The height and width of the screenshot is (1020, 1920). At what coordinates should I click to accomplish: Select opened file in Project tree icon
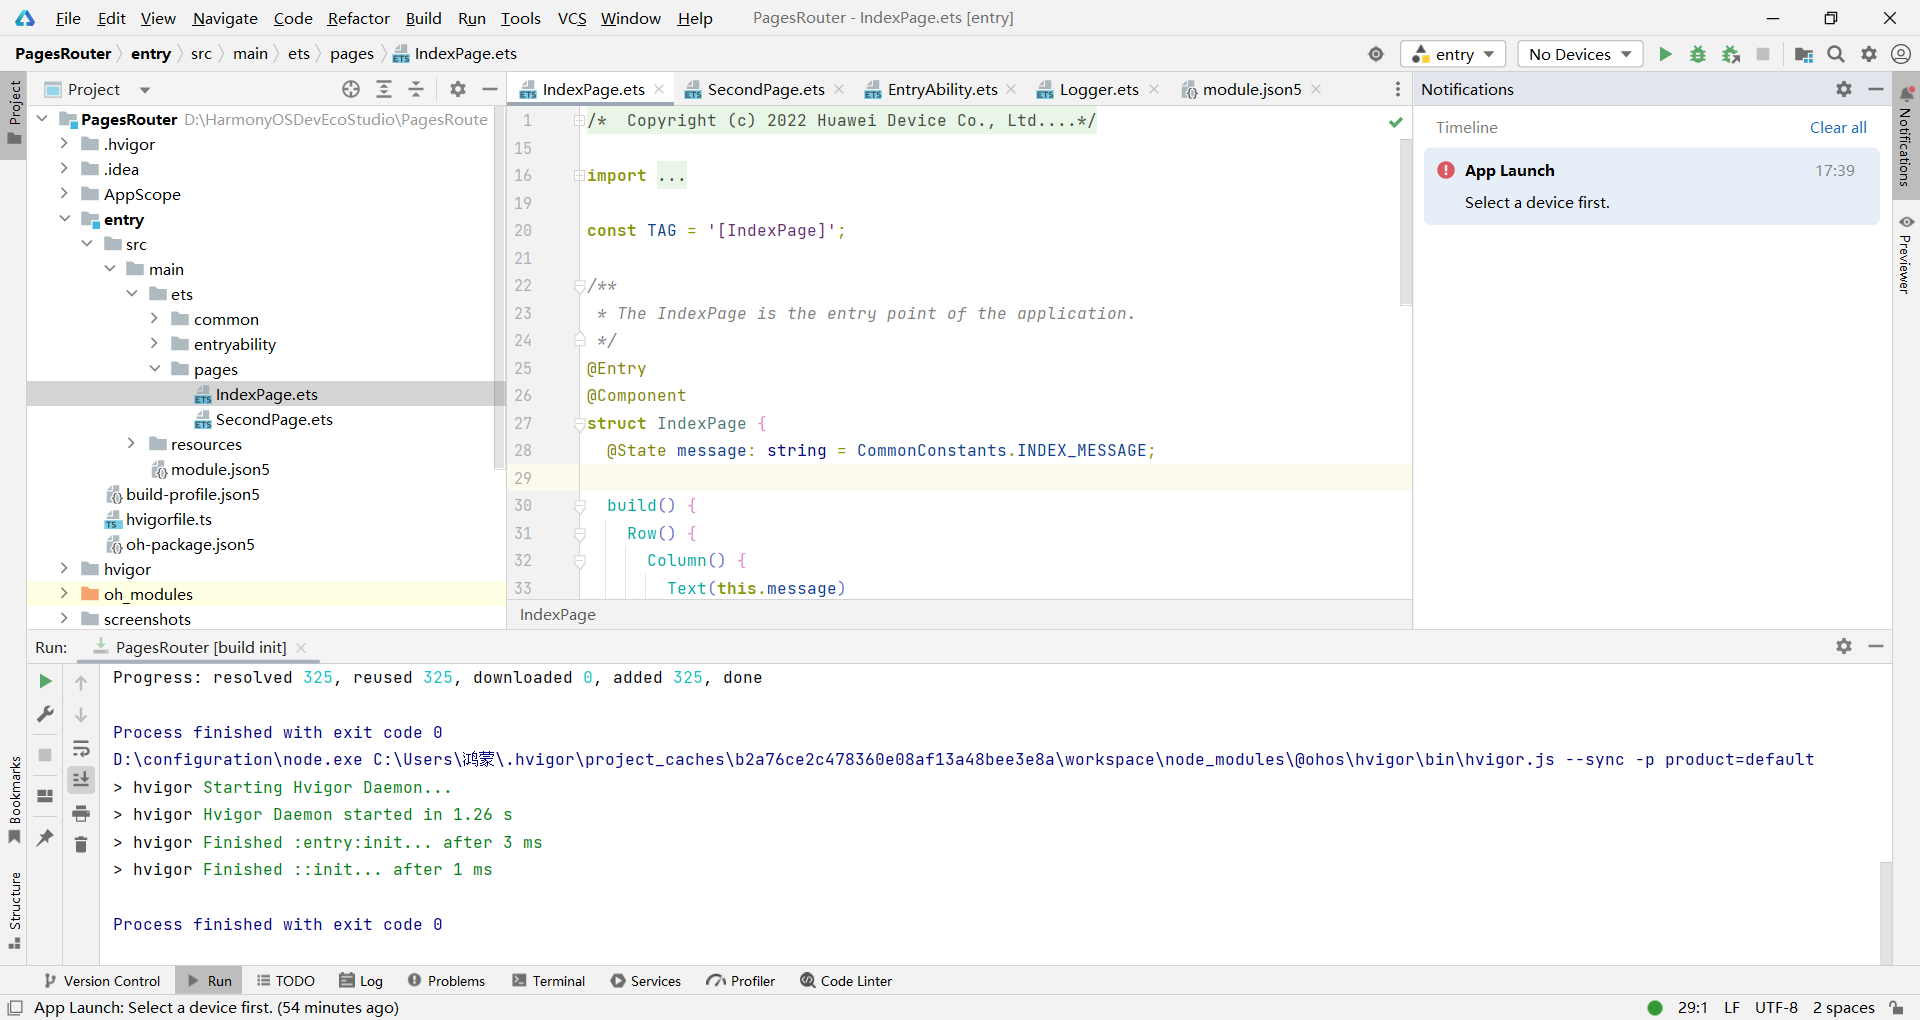tap(351, 89)
